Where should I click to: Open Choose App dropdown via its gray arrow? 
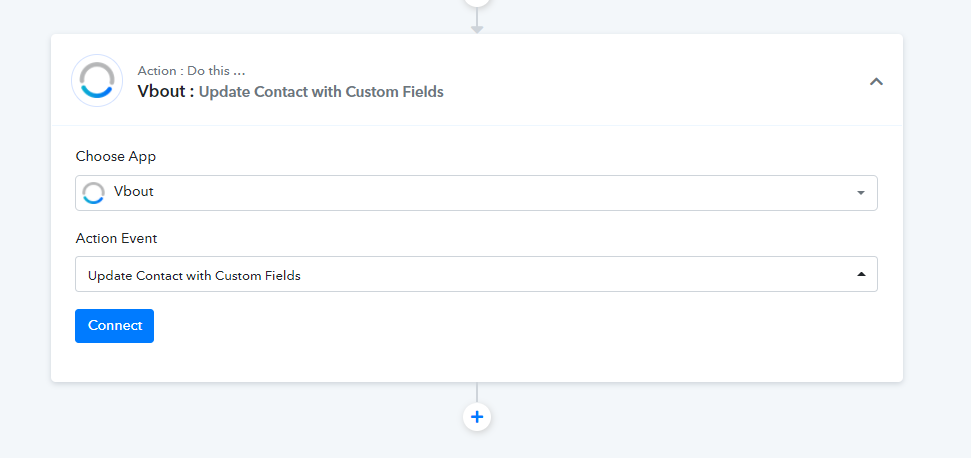(x=861, y=193)
